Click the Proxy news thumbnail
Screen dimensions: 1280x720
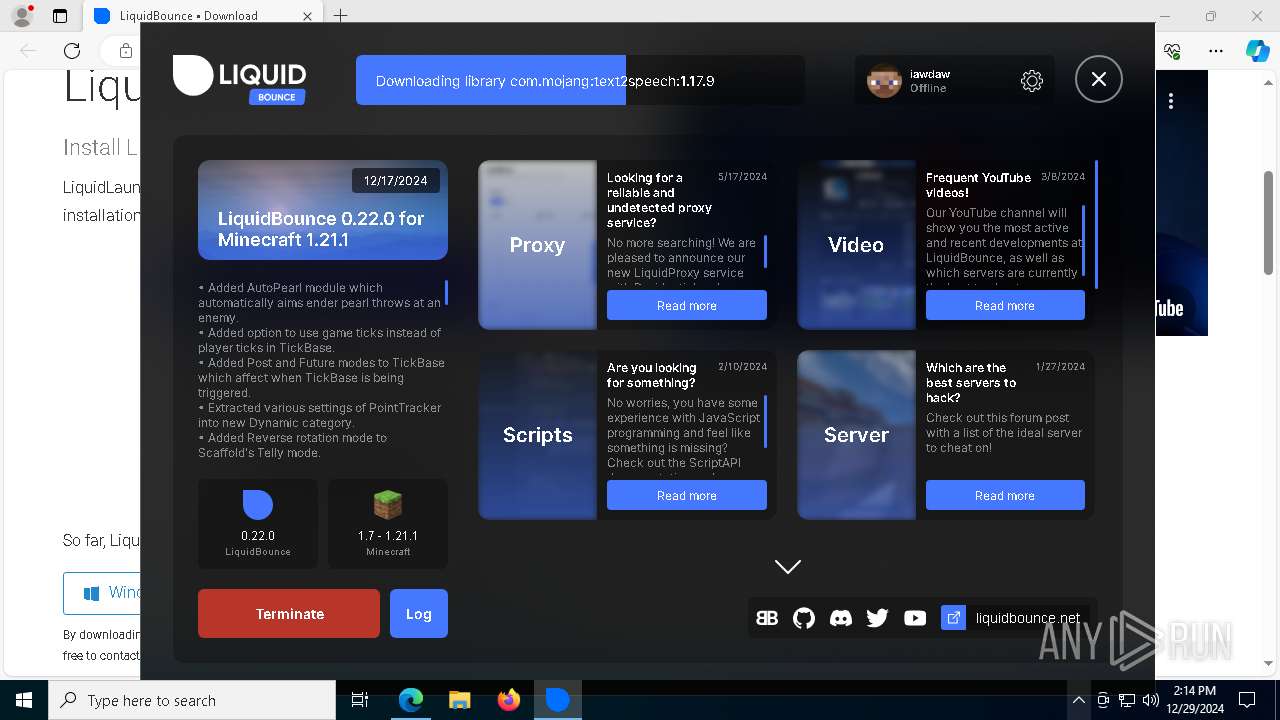(537, 244)
